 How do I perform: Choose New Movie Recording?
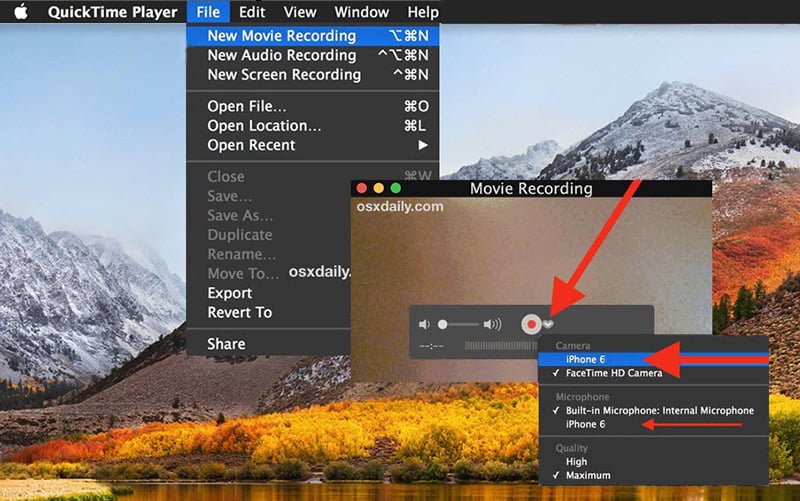pos(313,36)
